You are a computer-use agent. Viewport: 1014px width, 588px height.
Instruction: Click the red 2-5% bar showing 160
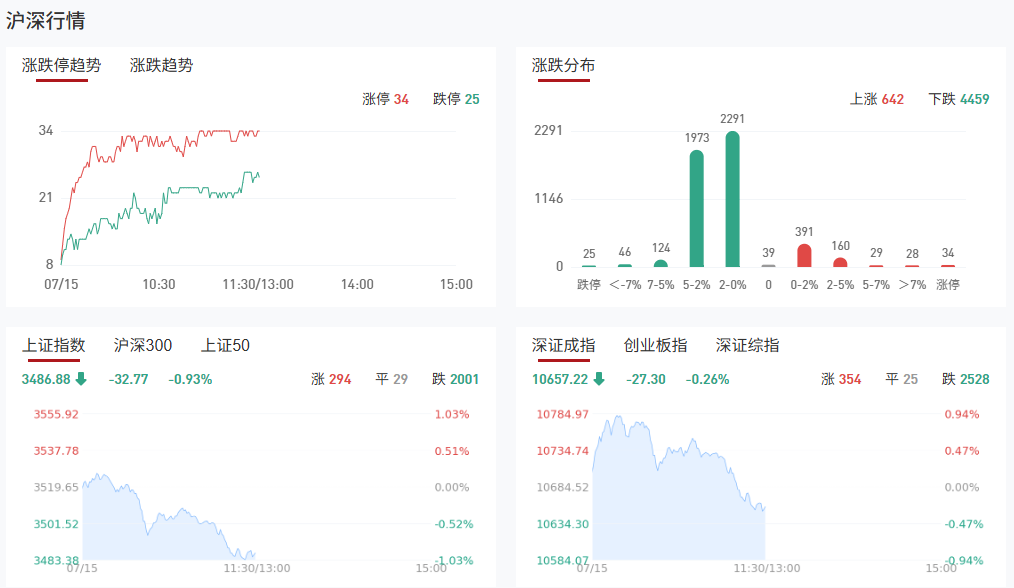tap(840, 262)
